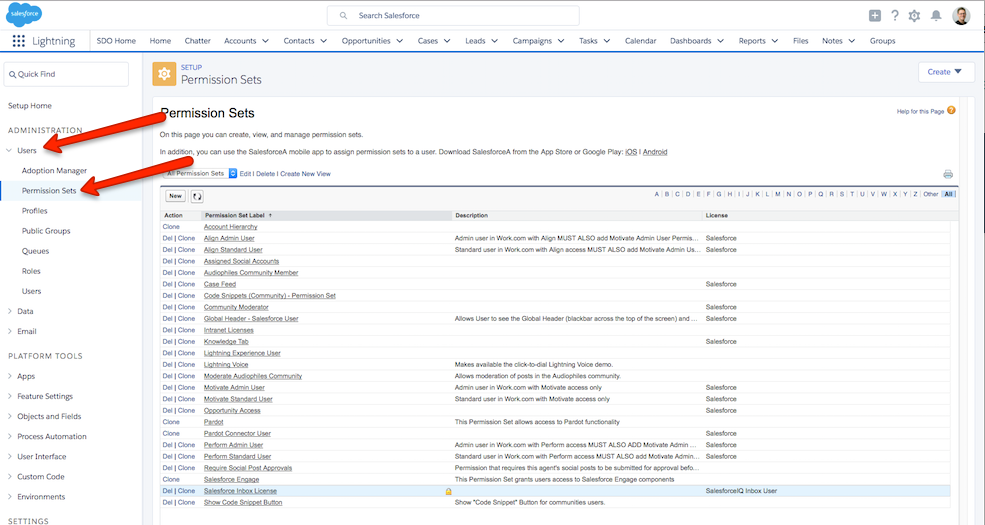Expand the Feature Settings section
This screenshot has width=985, height=525.
click(x=9, y=396)
